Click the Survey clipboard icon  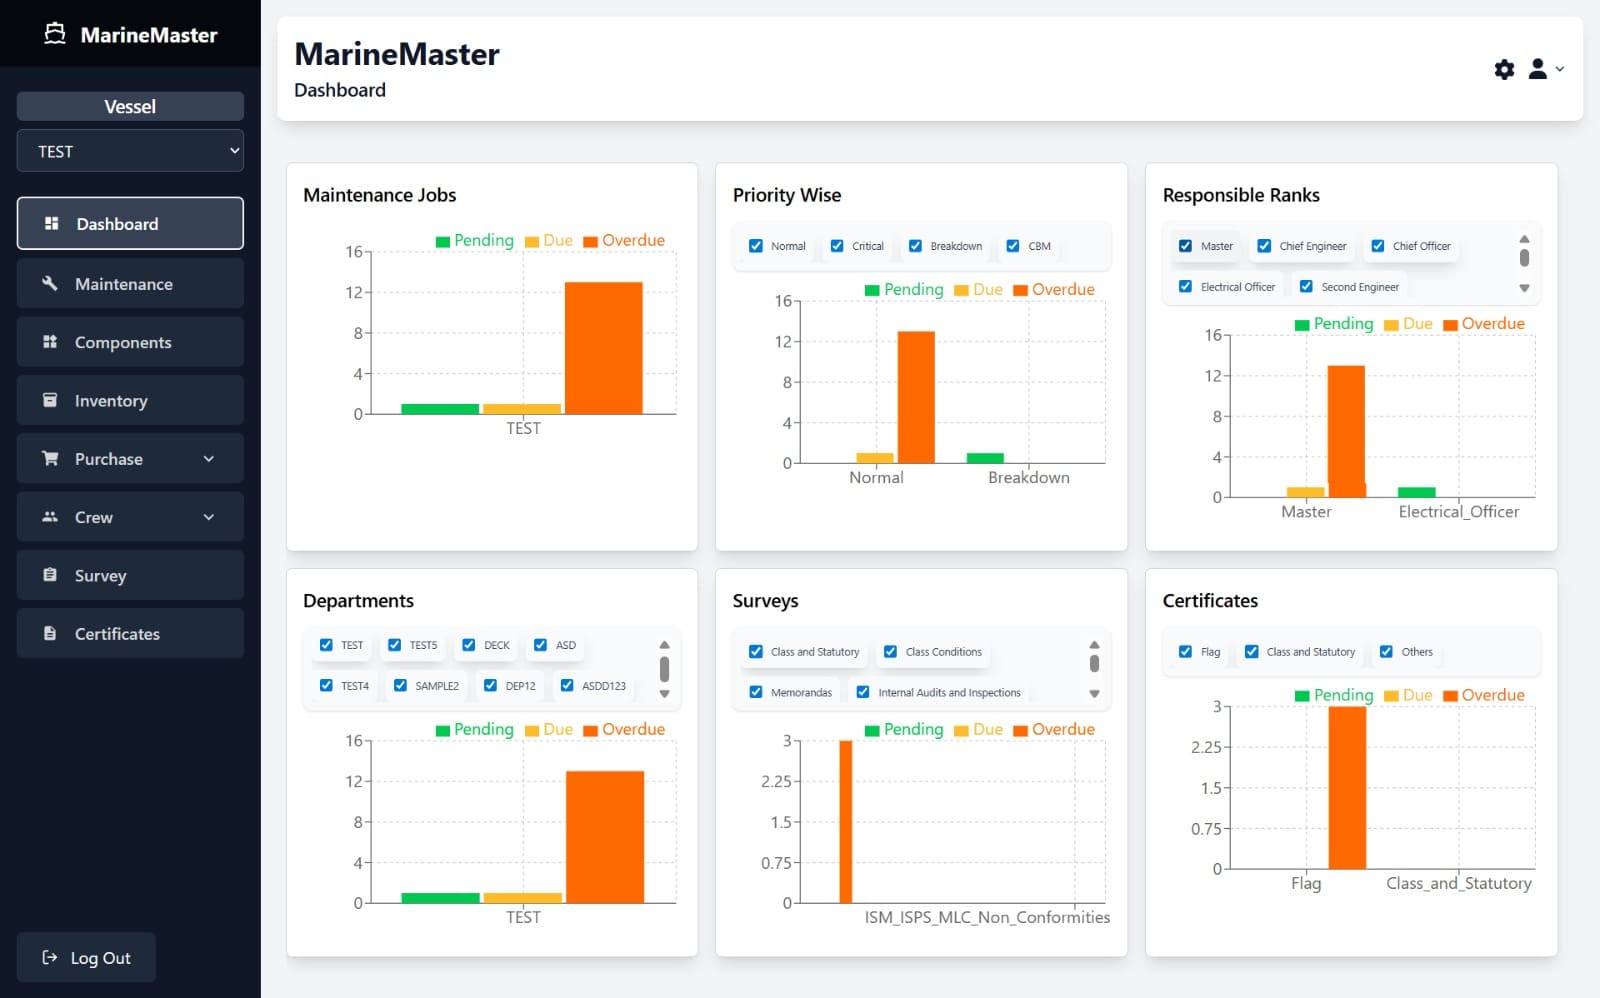[49, 575]
